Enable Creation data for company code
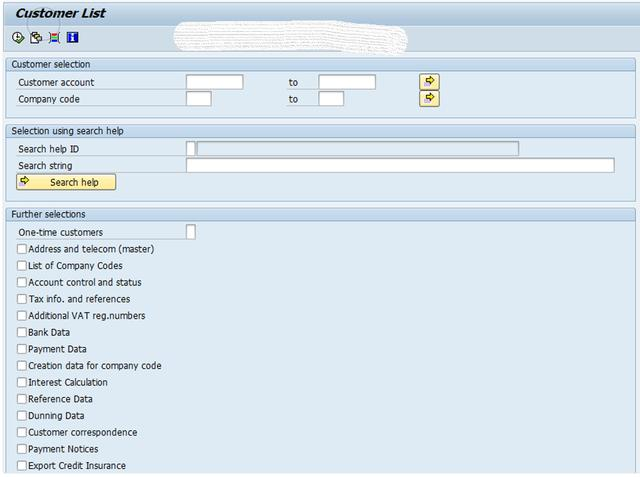The width and height of the screenshot is (640, 477). (x=22, y=366)
